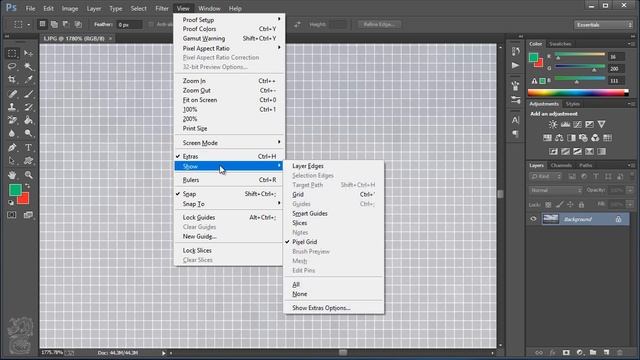
Task: Select the Paint Bucket tool
Action: 28,120
